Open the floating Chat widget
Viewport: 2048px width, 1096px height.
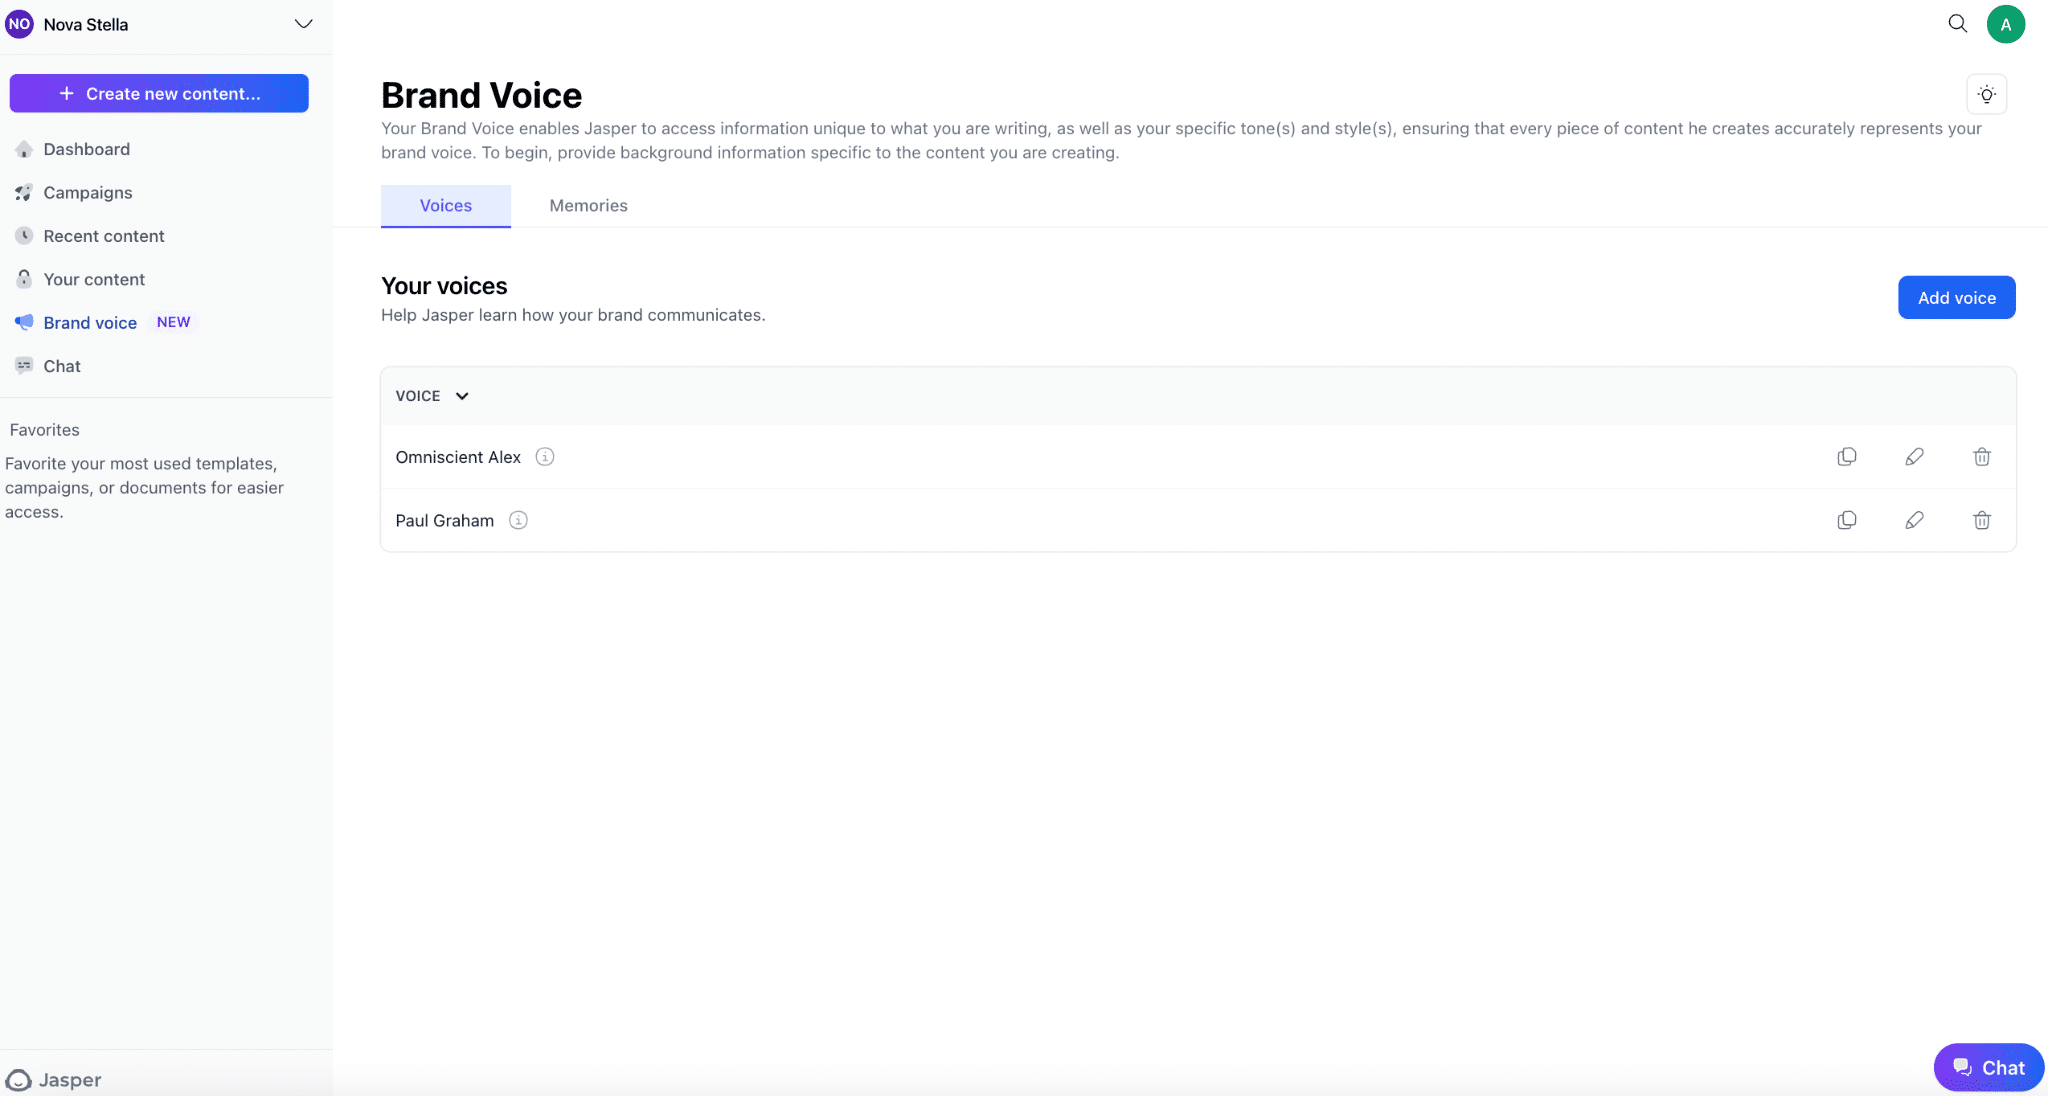pos(1988,1067)
